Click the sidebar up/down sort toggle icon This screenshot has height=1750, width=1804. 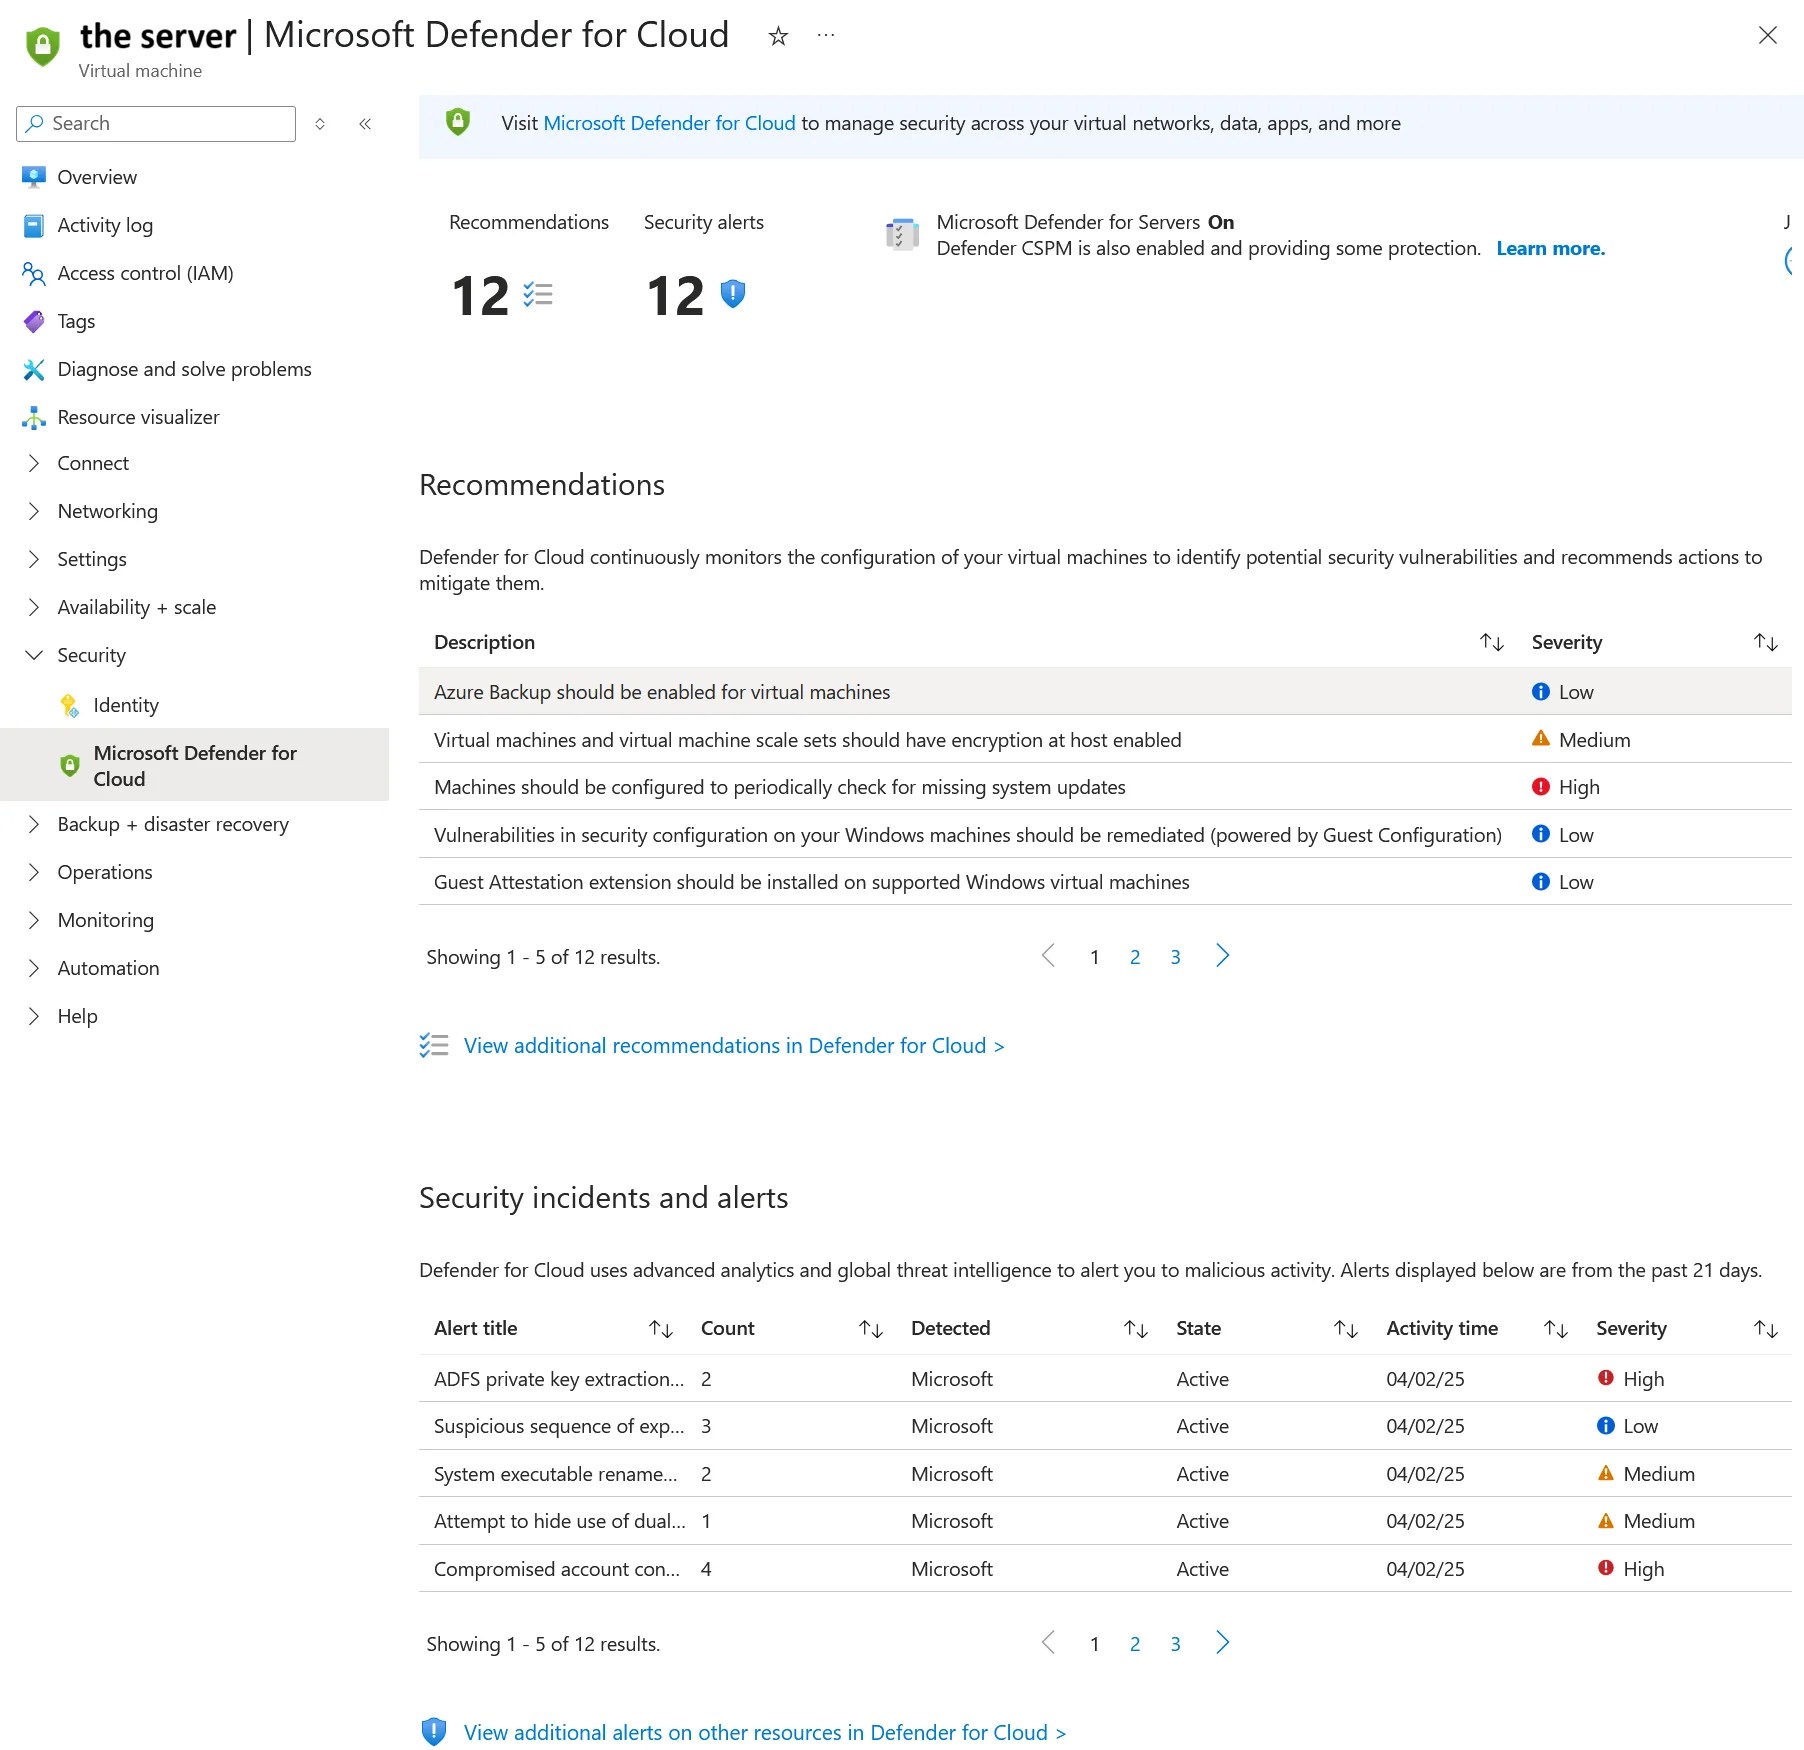(320, 124)
